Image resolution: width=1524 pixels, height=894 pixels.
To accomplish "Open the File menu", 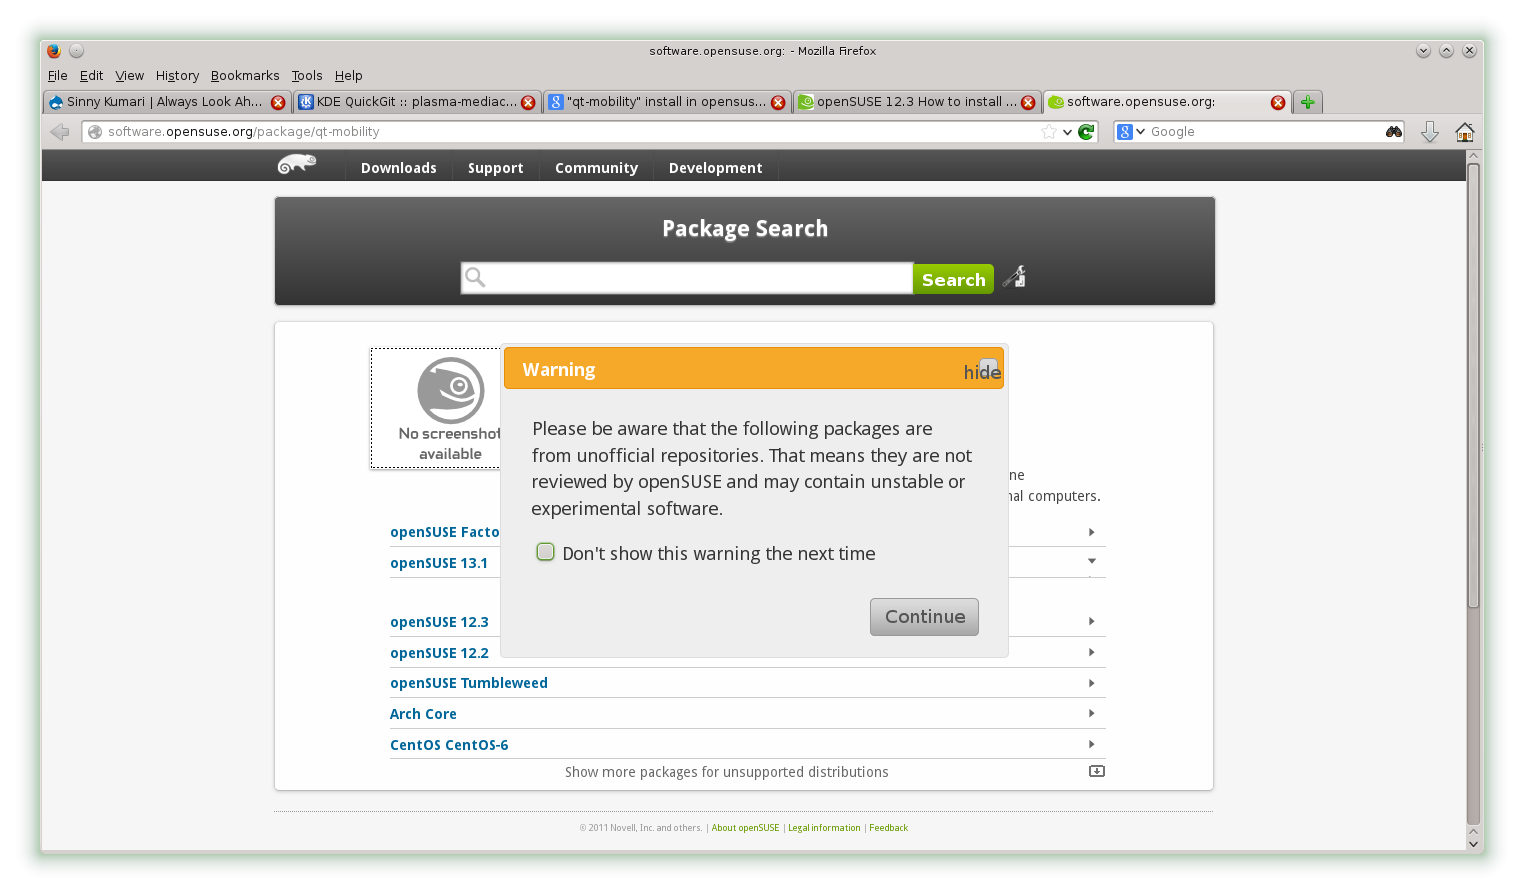I will (58, 76).
